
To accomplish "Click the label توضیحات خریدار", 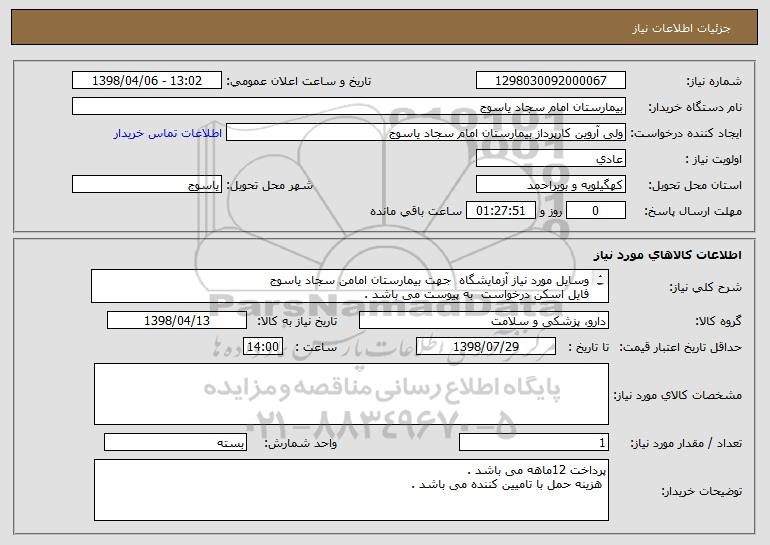I will pyautogui.click(x=701, y=491).
